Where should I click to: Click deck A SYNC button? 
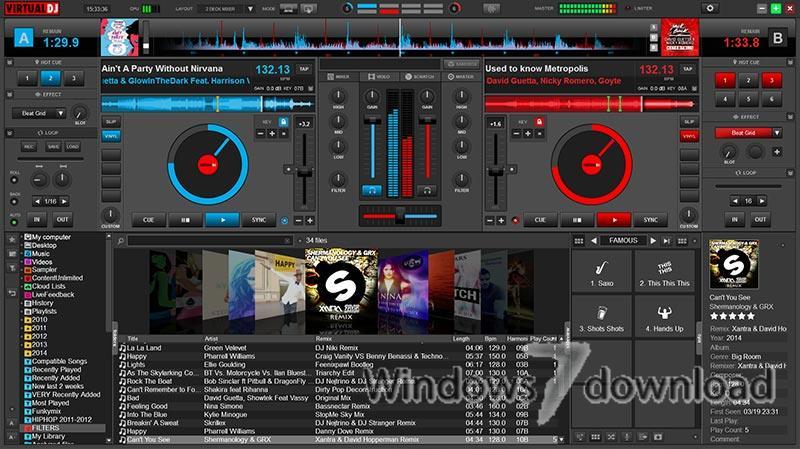coord(259,220)
